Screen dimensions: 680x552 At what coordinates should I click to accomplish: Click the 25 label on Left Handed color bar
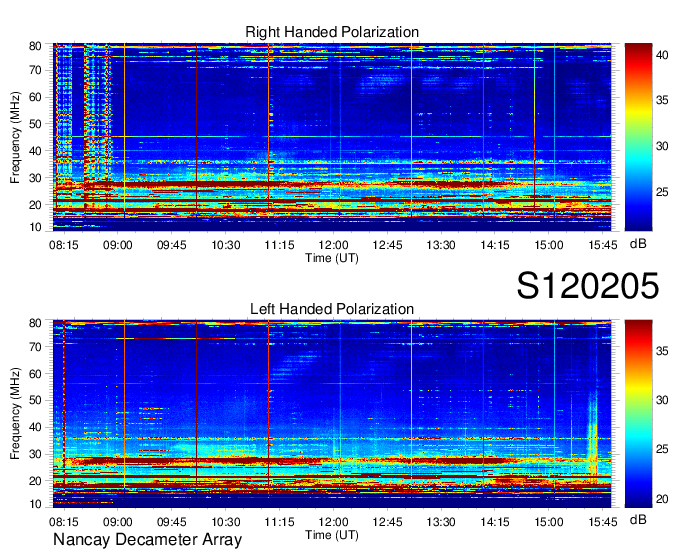[x=662, y=449]
